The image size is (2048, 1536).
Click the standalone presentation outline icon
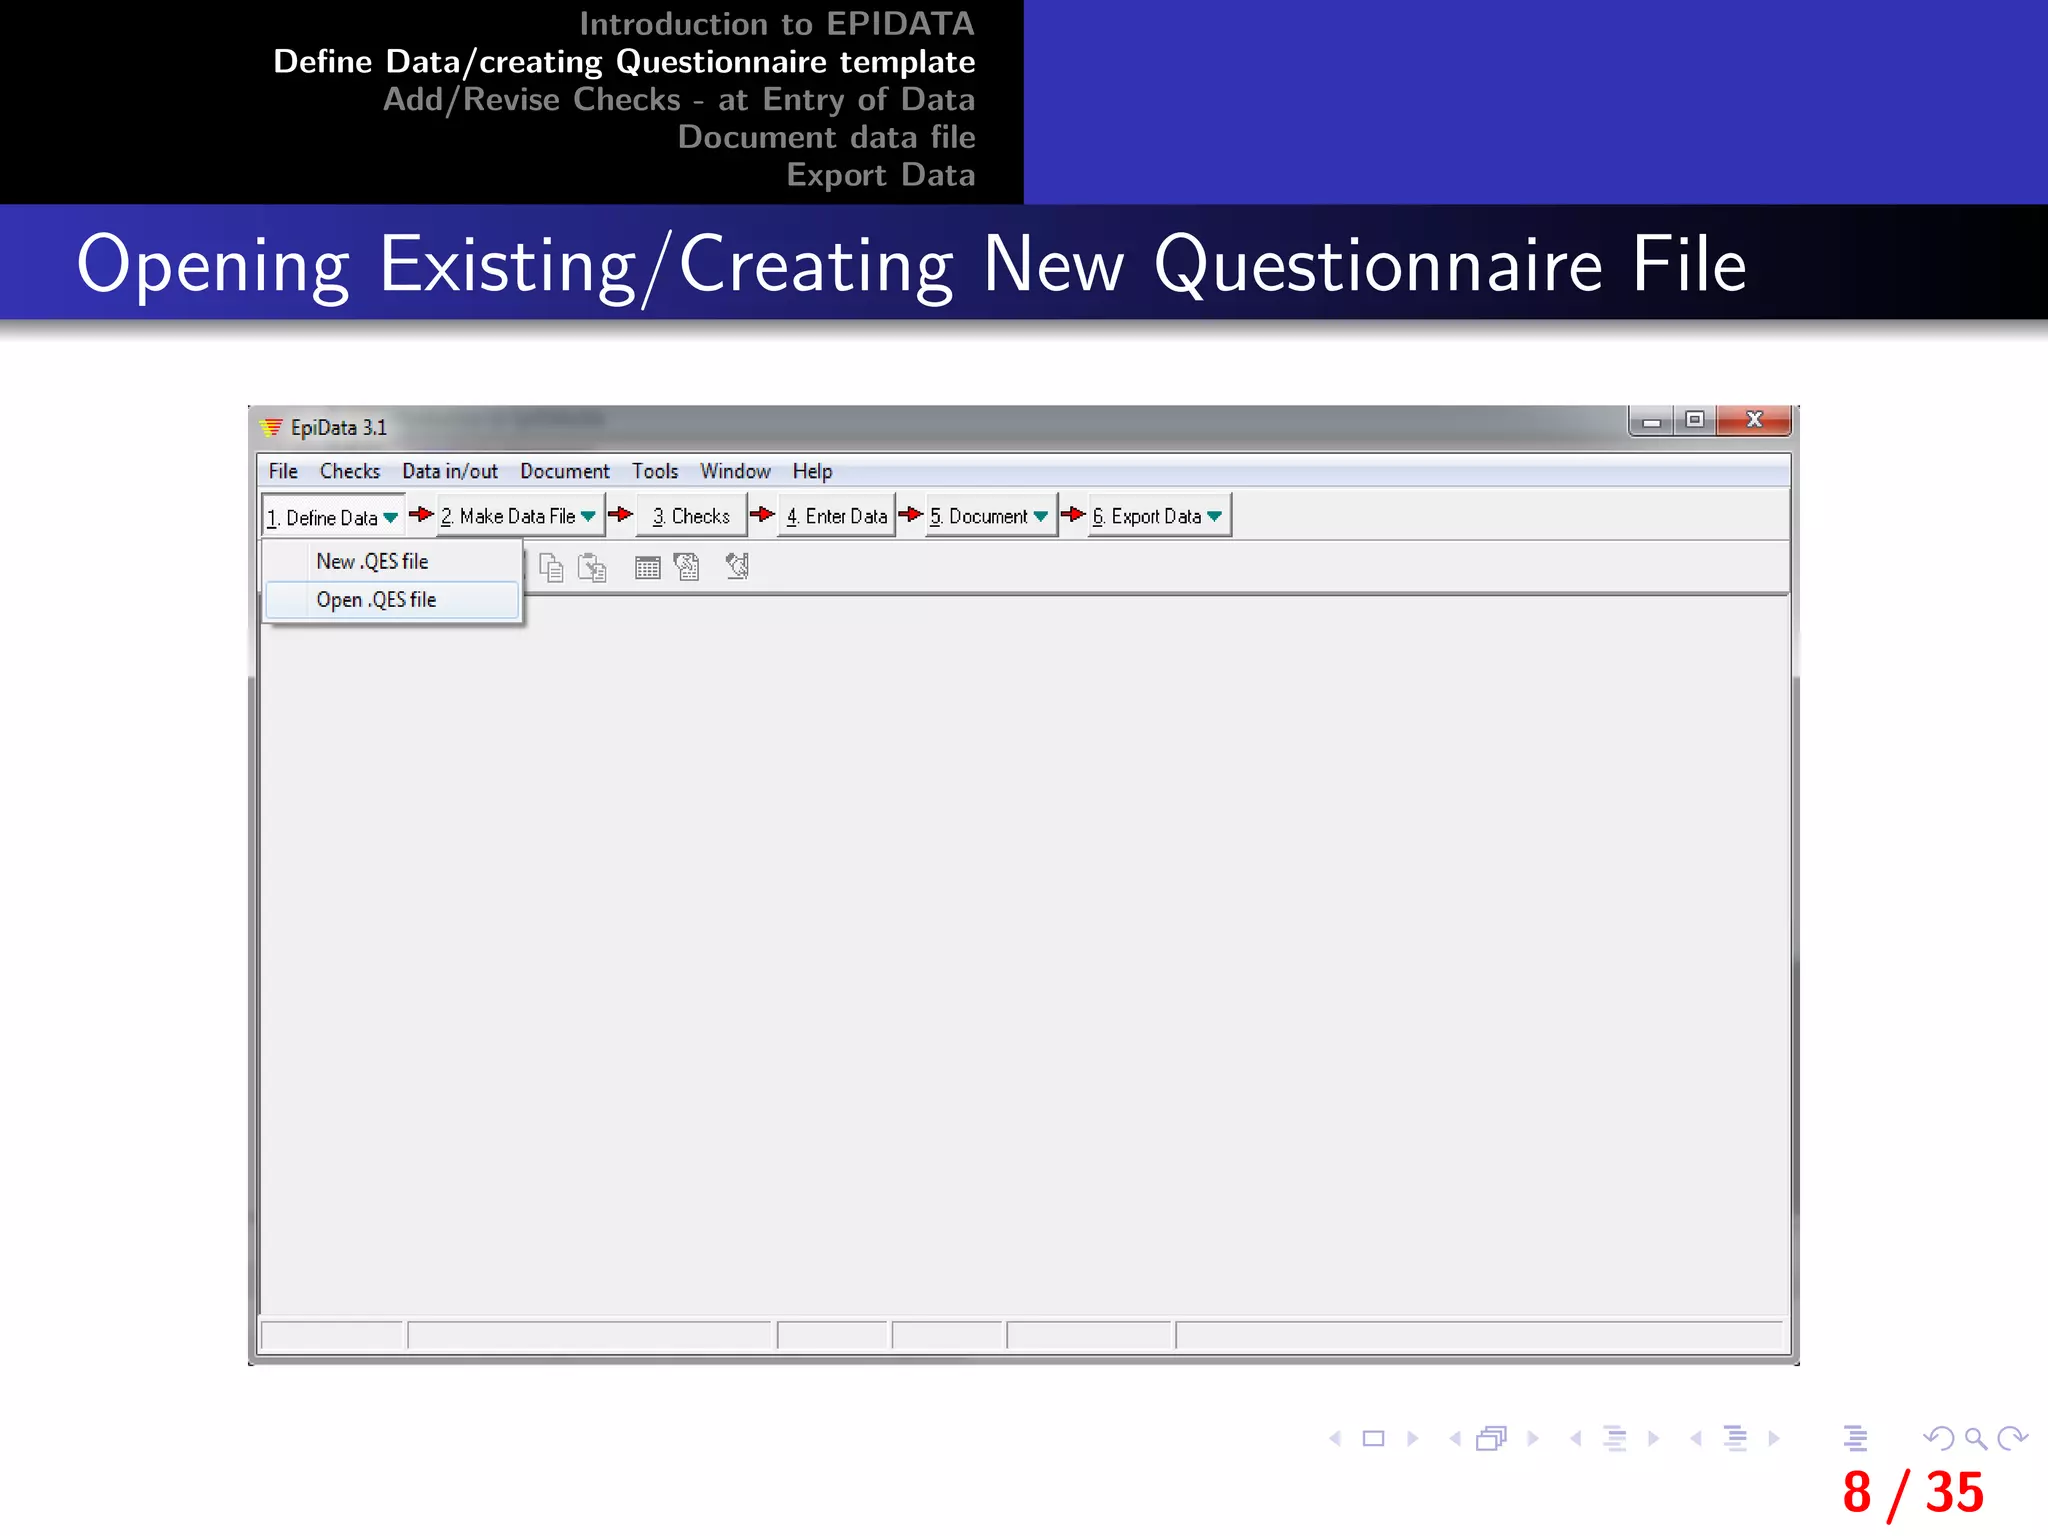pyautogui.click(x=1855, y=1438)
